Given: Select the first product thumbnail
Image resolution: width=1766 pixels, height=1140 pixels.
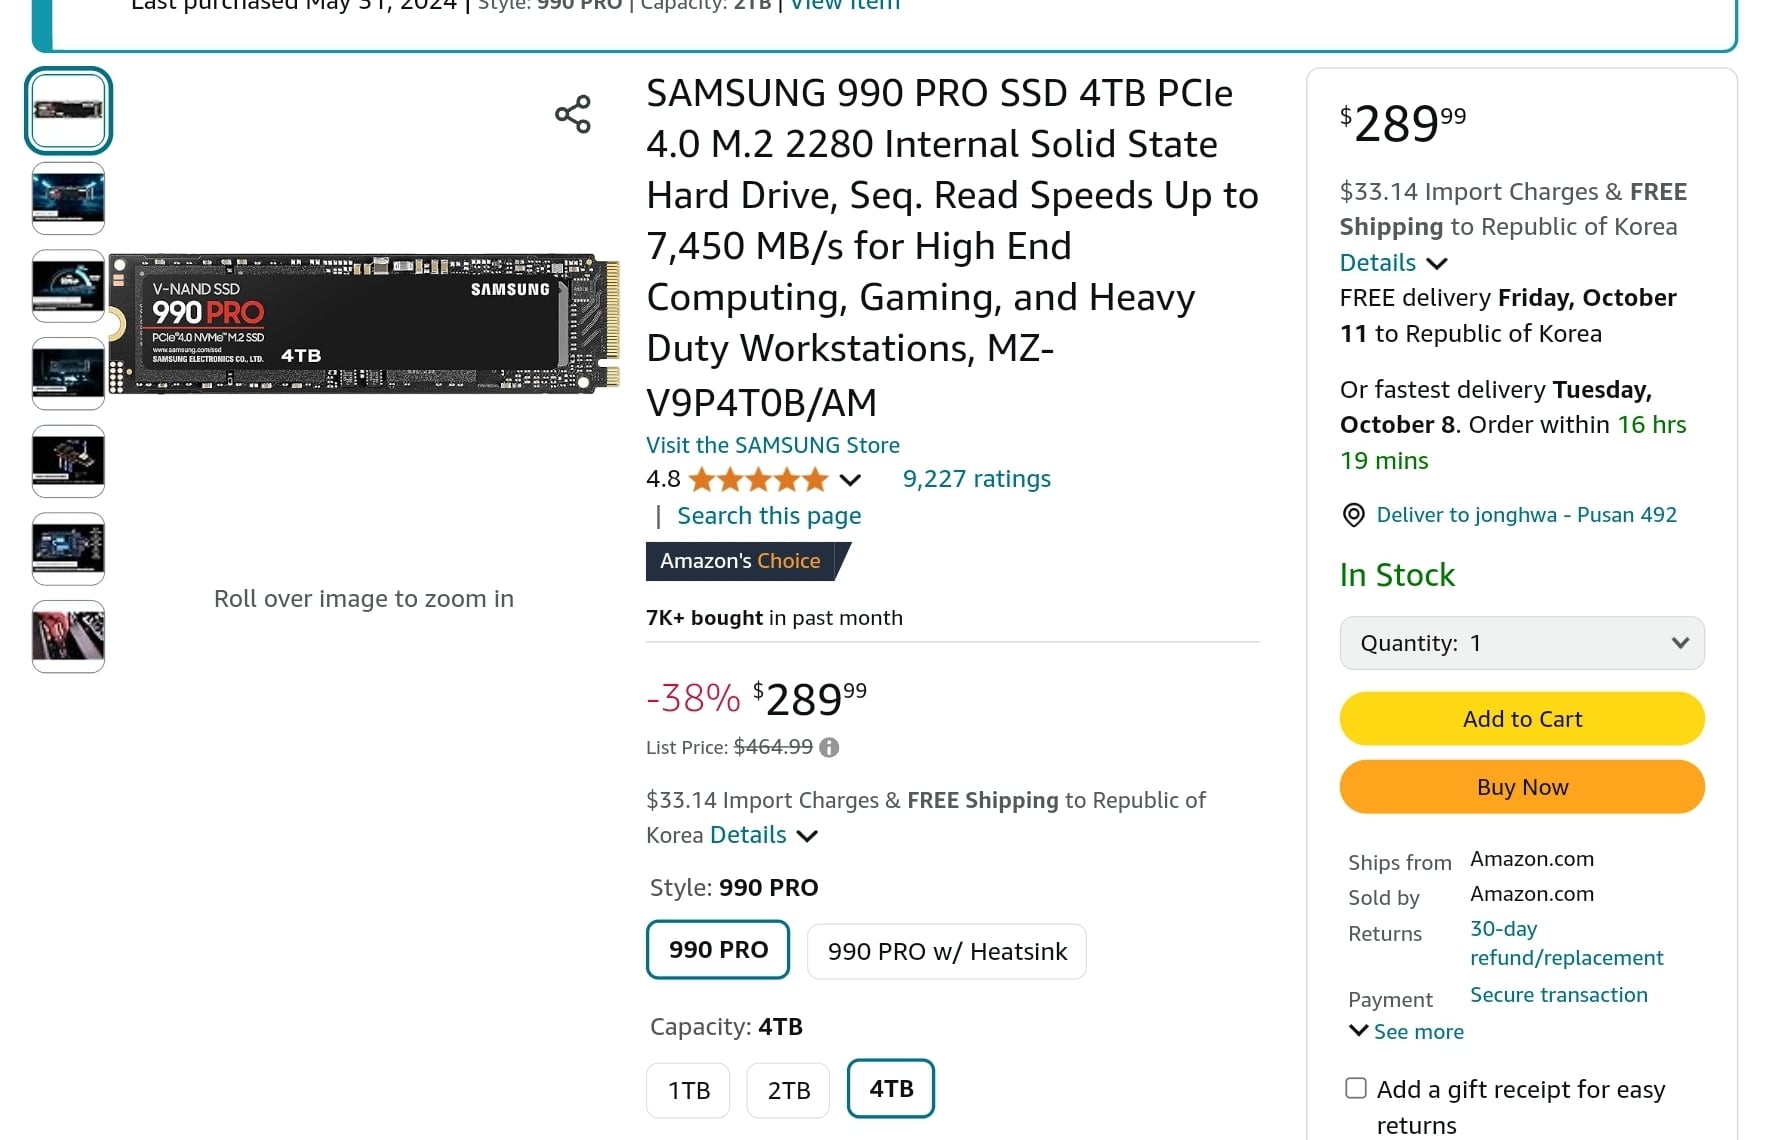Looking at the screenshot, I should [68, 111].
